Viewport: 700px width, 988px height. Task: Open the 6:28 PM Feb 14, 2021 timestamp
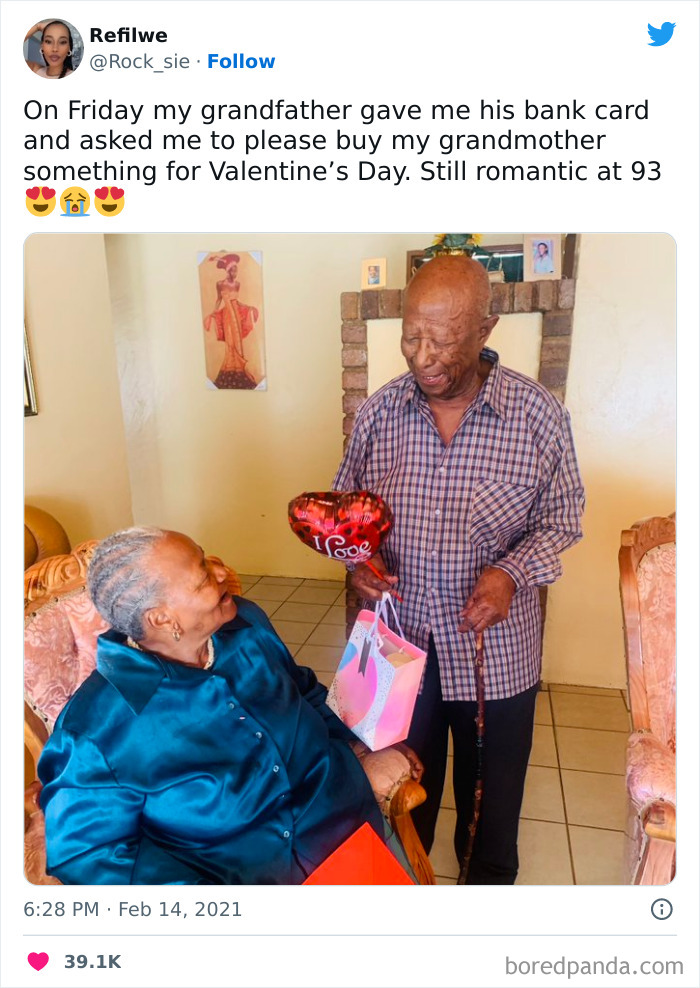point(132,909)
